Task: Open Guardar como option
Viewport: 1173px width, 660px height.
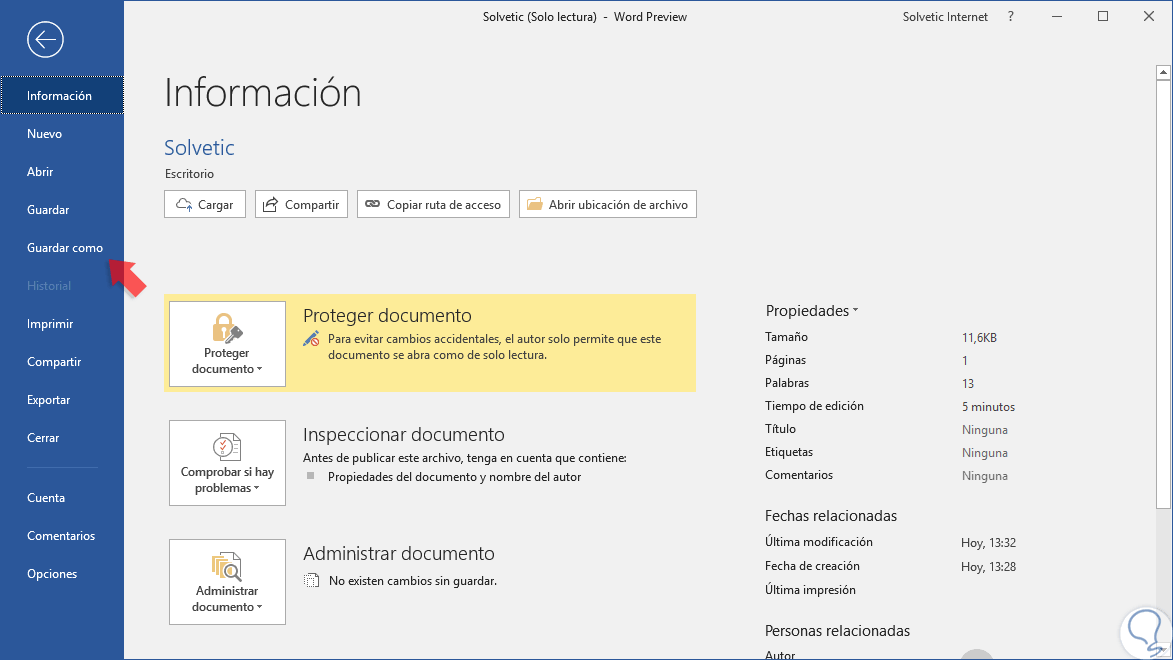Action: tap(62, 248)
